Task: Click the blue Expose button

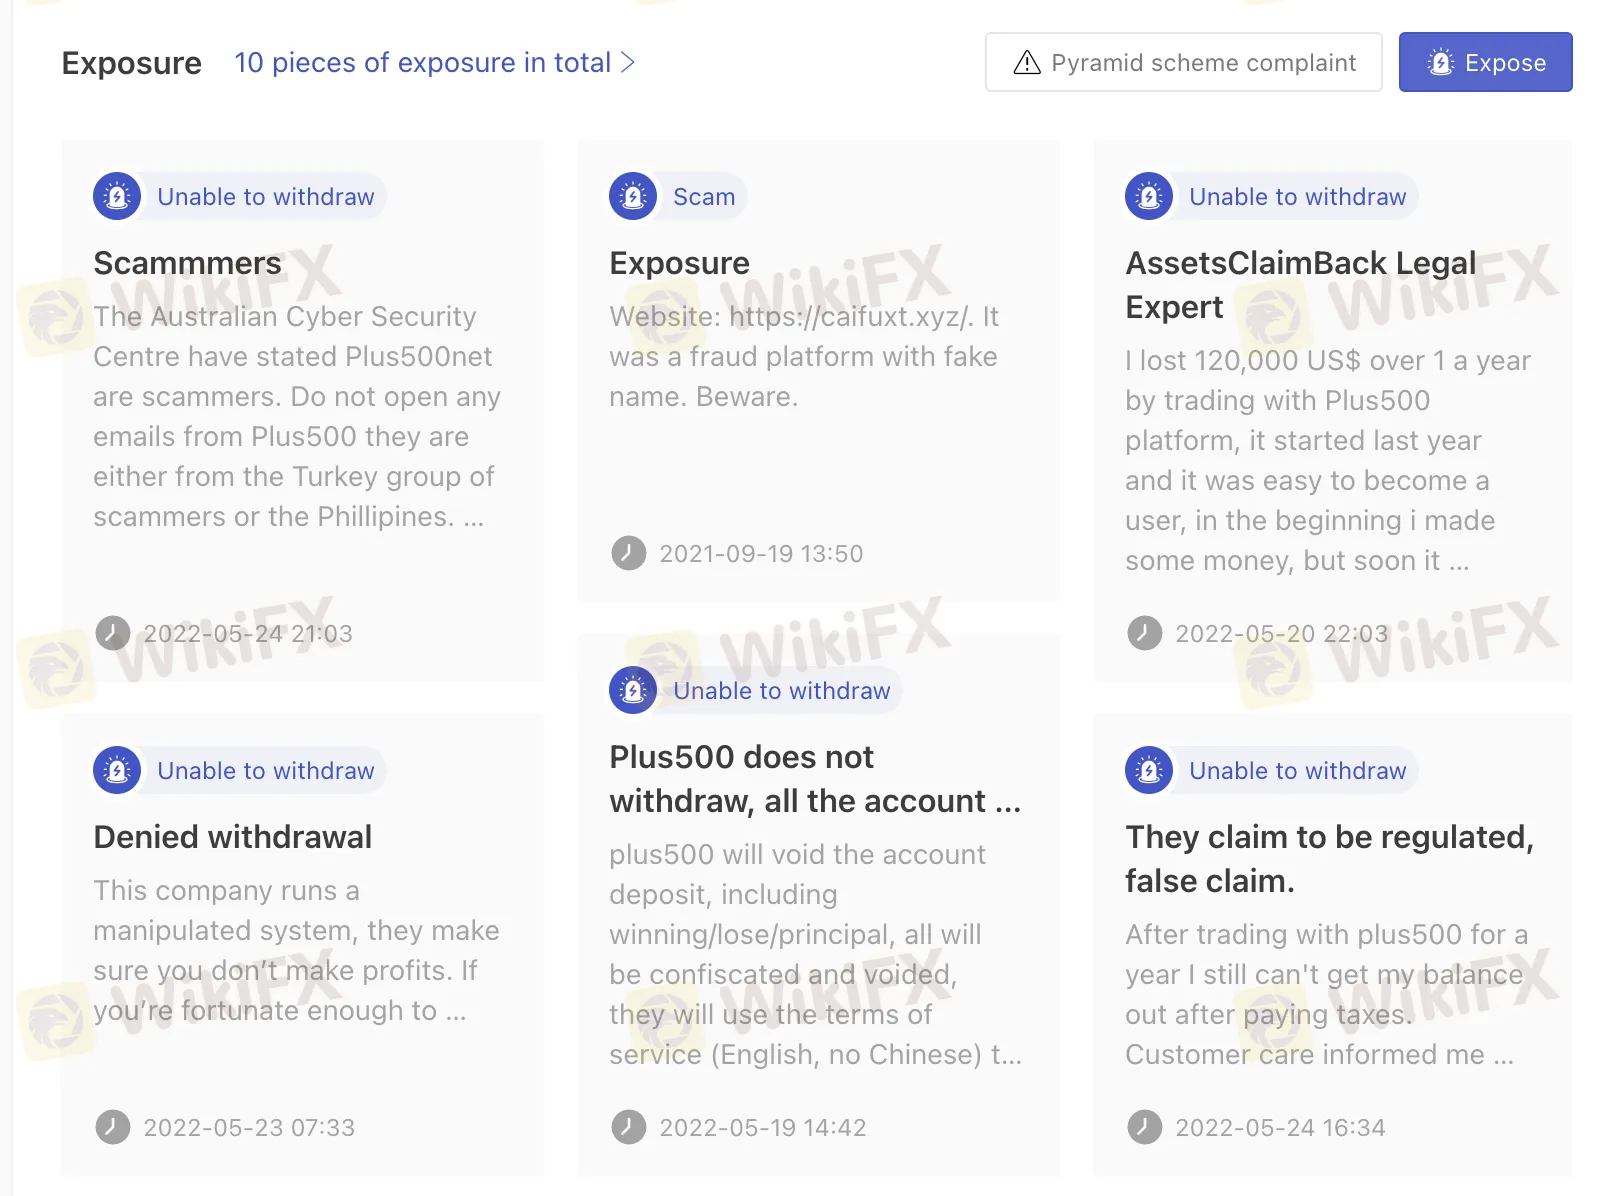Action: point(1485,62)
